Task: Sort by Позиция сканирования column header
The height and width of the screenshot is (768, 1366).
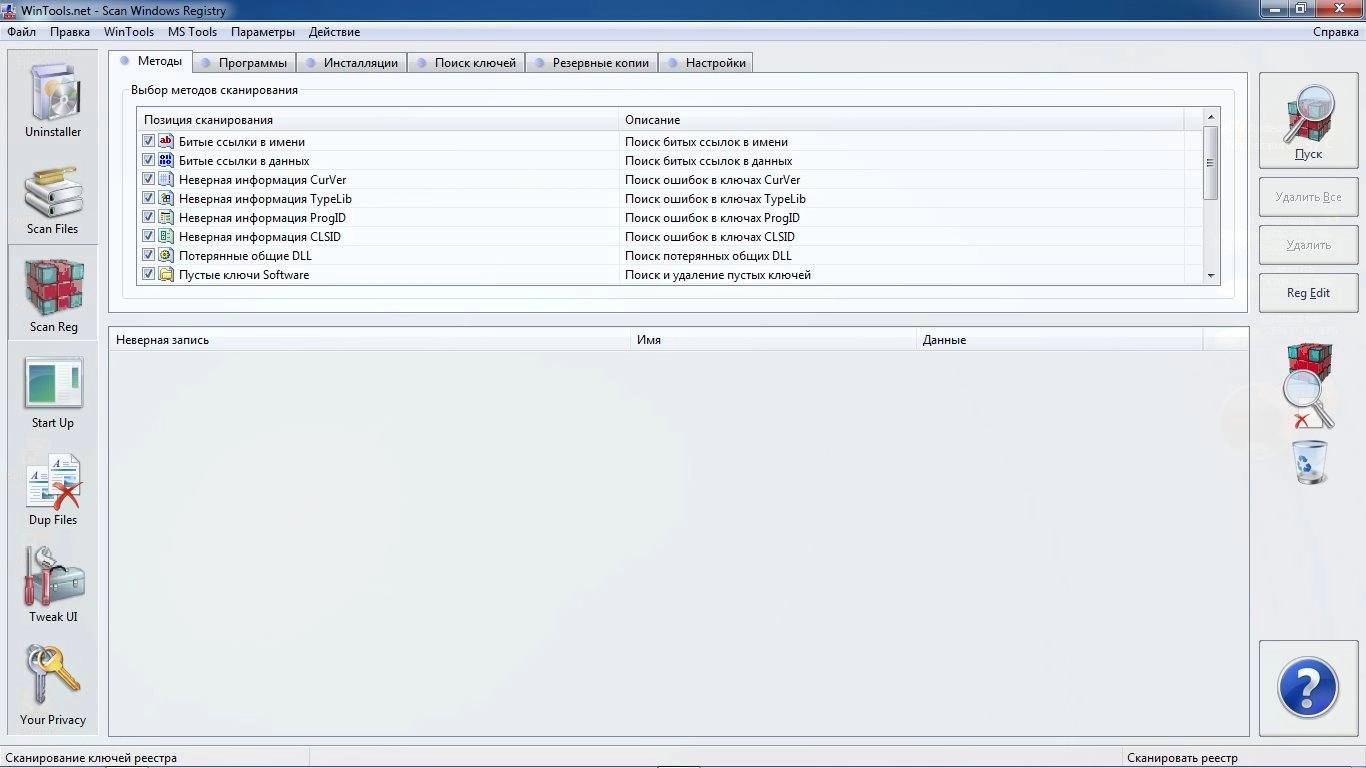Action: pos(378,120)
